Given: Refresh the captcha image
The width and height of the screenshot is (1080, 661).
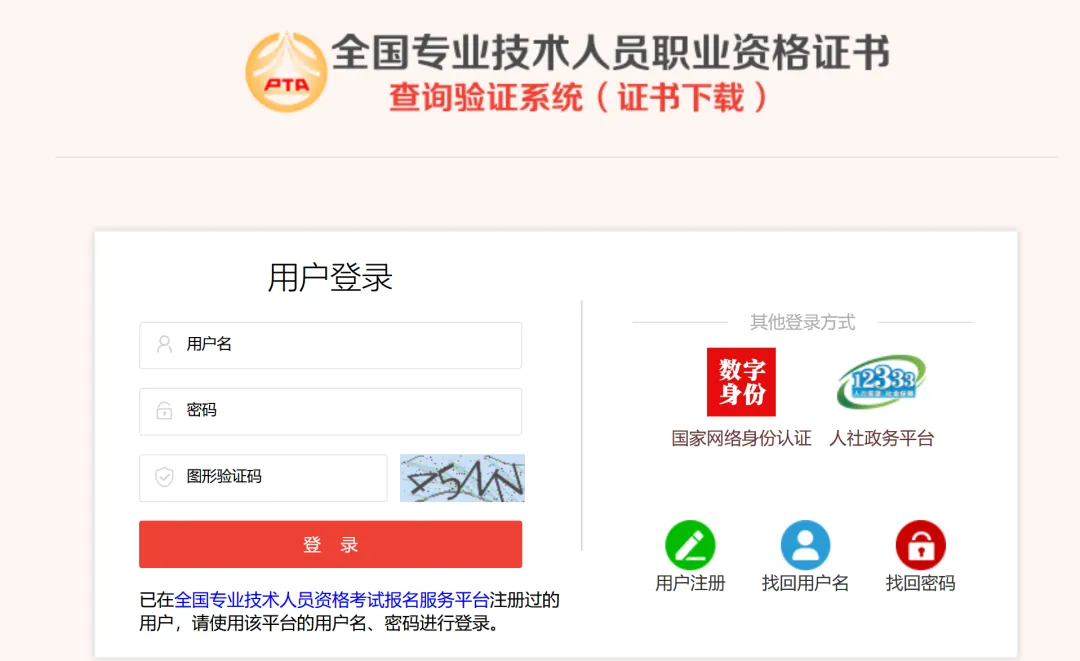Looking at the screenshot, I should pos(462,478).
